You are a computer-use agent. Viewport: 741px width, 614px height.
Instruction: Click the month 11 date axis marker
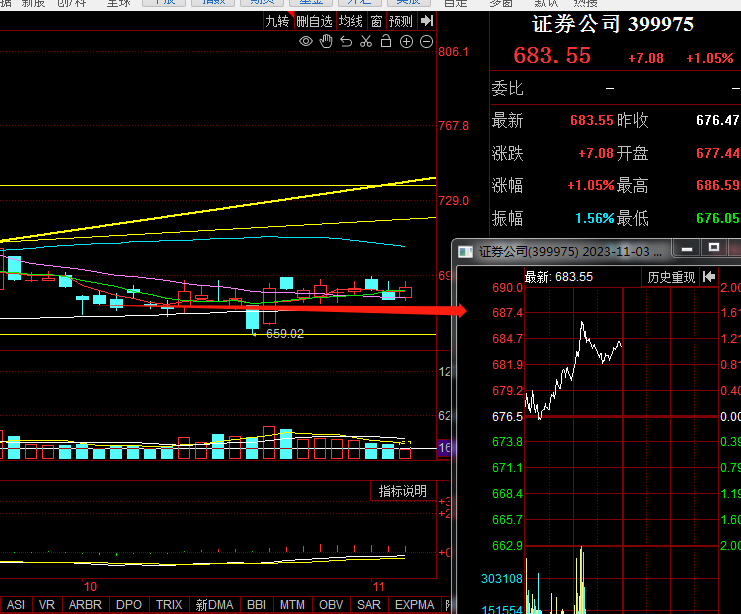(x=379, y=587)
